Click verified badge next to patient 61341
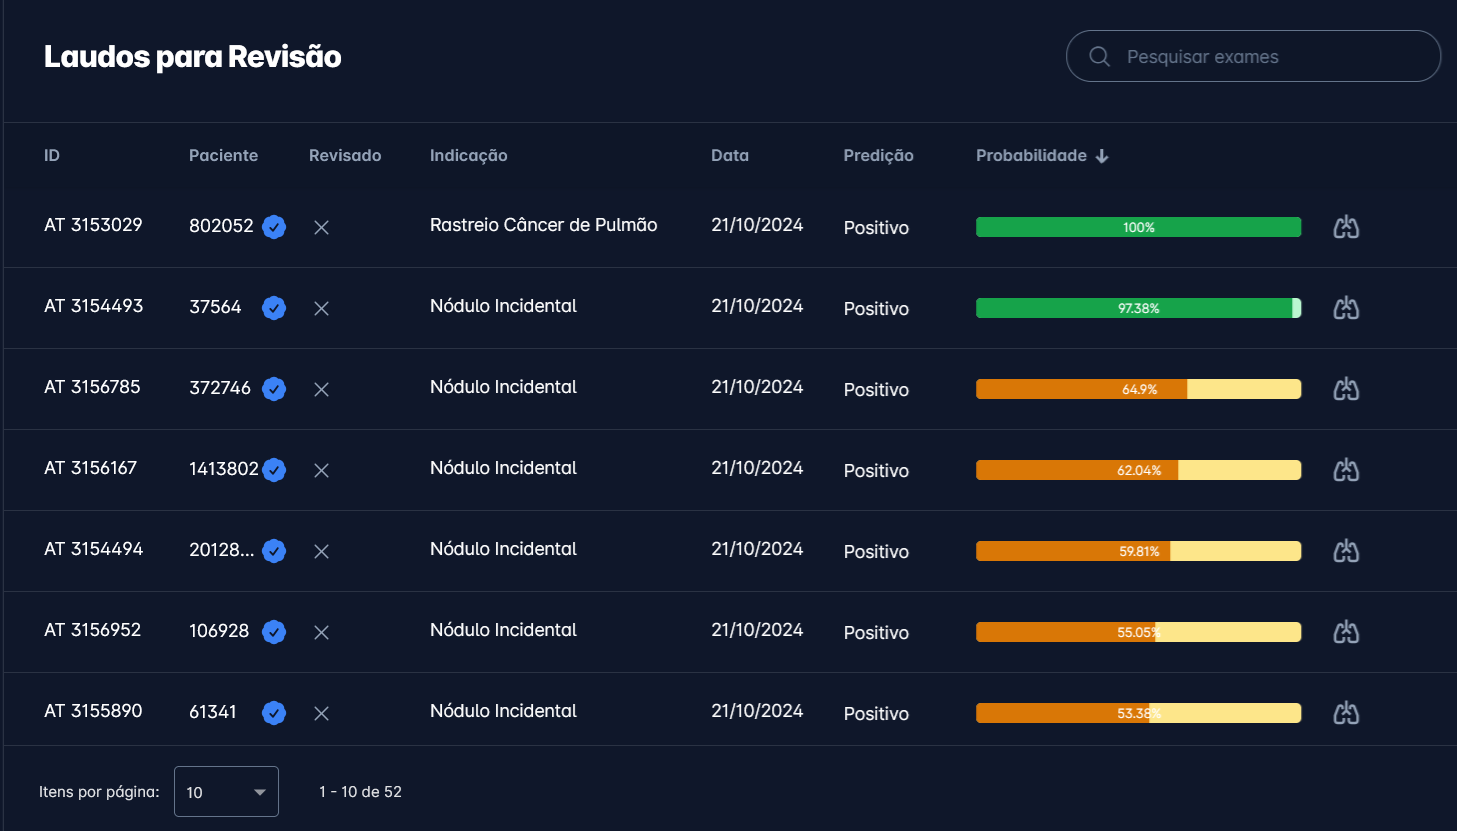 (x=274, y=713)
